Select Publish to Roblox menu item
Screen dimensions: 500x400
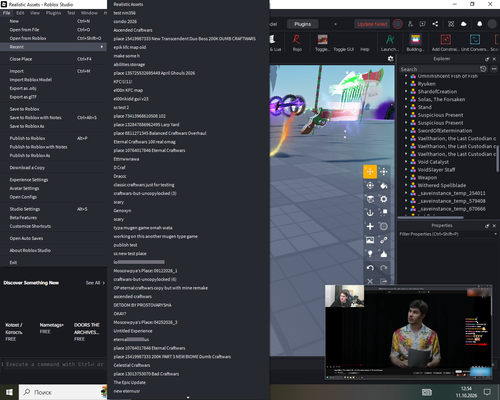pyautogui.click(x=53, y=138)
